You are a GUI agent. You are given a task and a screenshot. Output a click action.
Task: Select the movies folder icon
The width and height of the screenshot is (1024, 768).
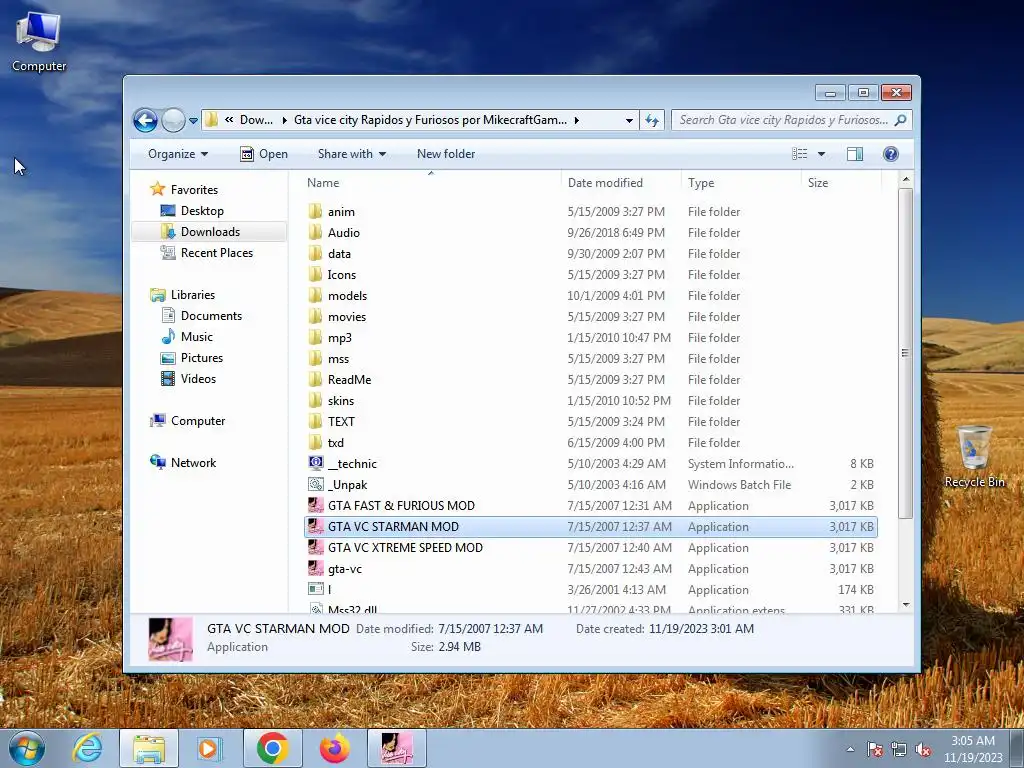[315, 316]
